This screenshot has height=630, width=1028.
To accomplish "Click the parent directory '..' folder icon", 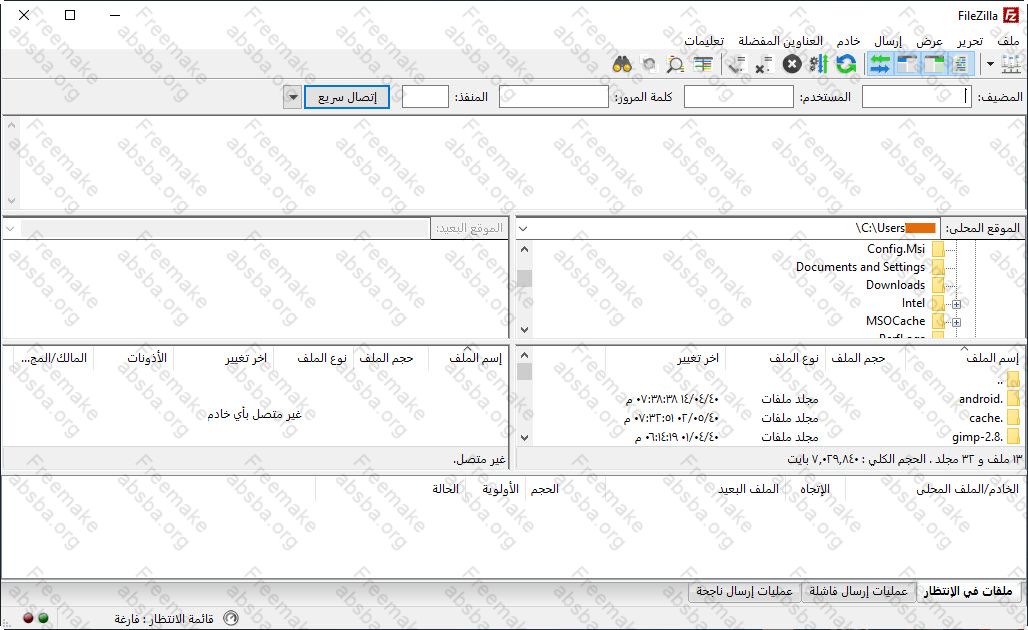I will (1014, 380).
